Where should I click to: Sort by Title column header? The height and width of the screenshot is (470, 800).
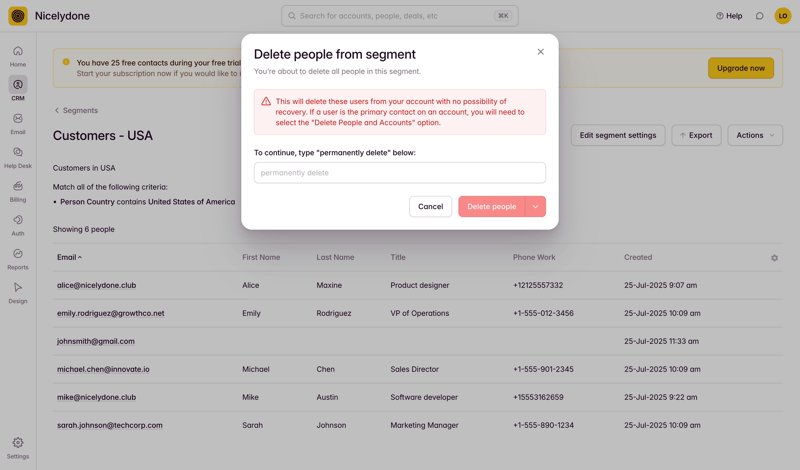[x=398, y=257]
